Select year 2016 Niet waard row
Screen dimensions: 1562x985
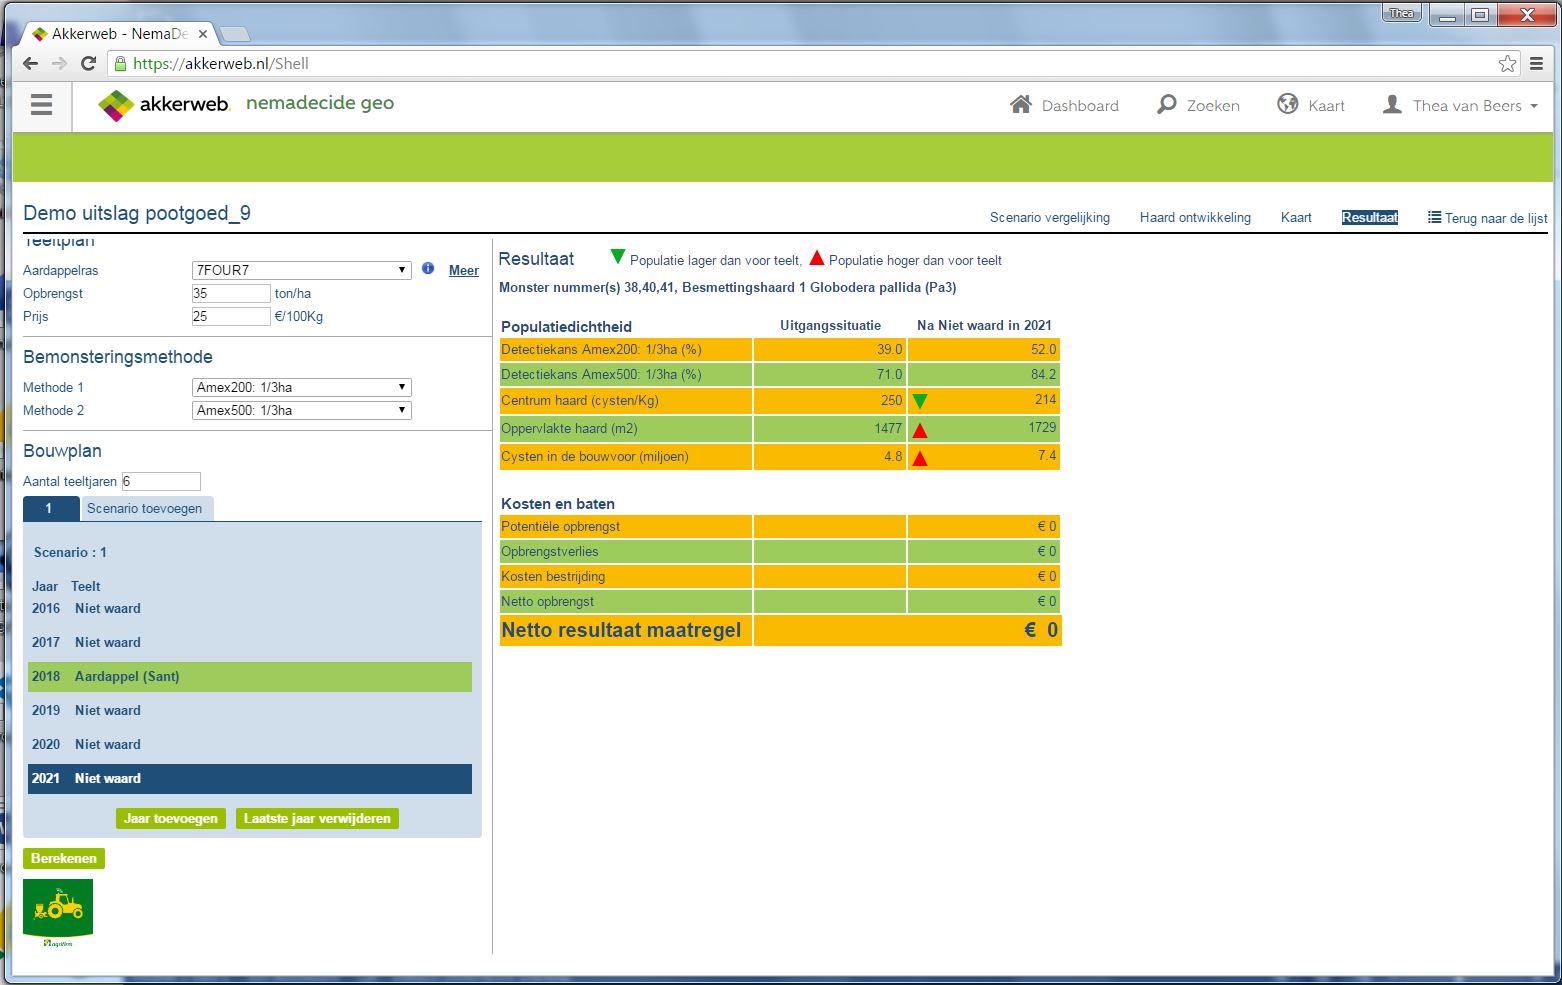(x=250, y=608)
